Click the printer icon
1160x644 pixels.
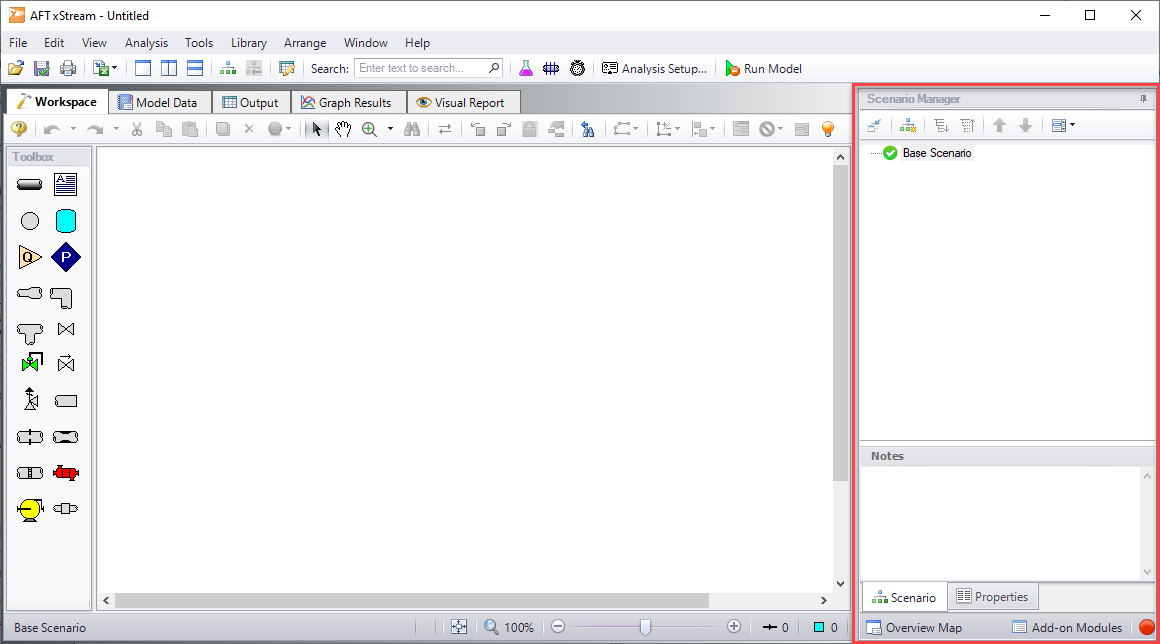coord(68,69)
